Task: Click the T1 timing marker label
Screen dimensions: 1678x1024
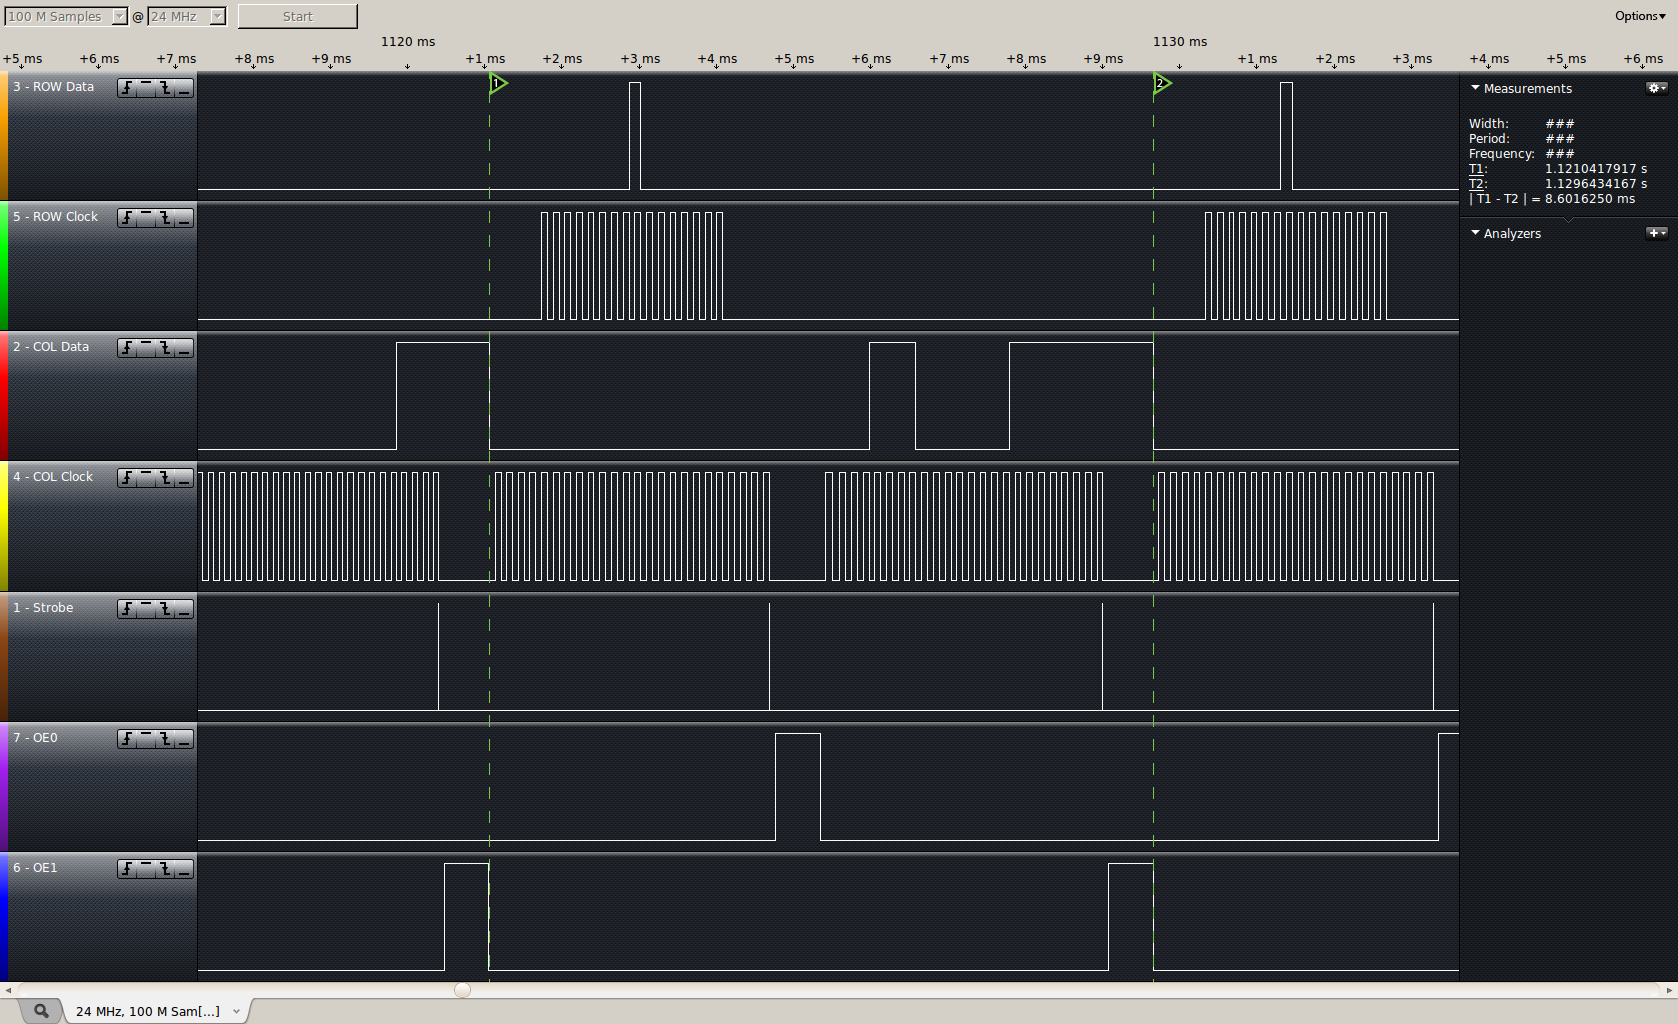Action: [x=1477, y=169]
